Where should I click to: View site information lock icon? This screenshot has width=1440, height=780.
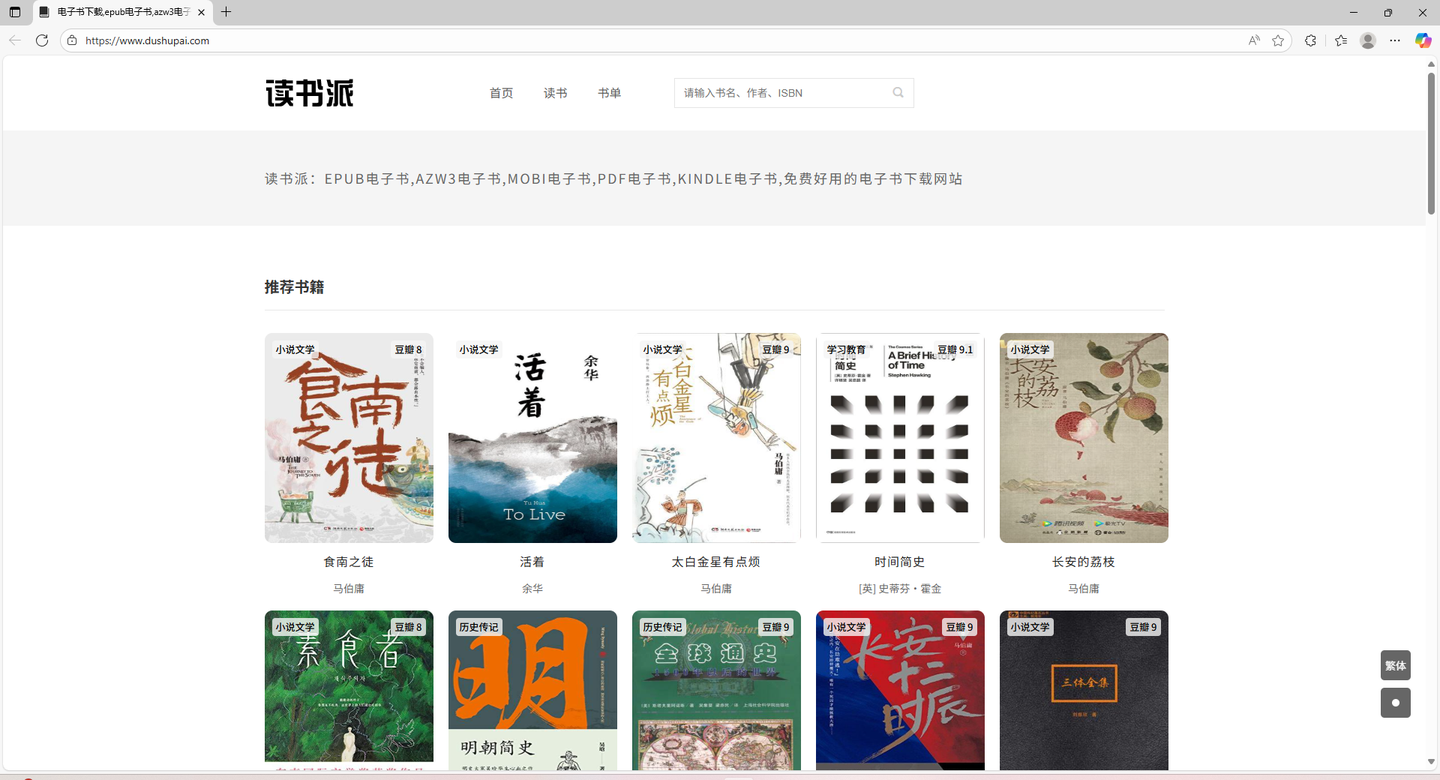point(72,40)
